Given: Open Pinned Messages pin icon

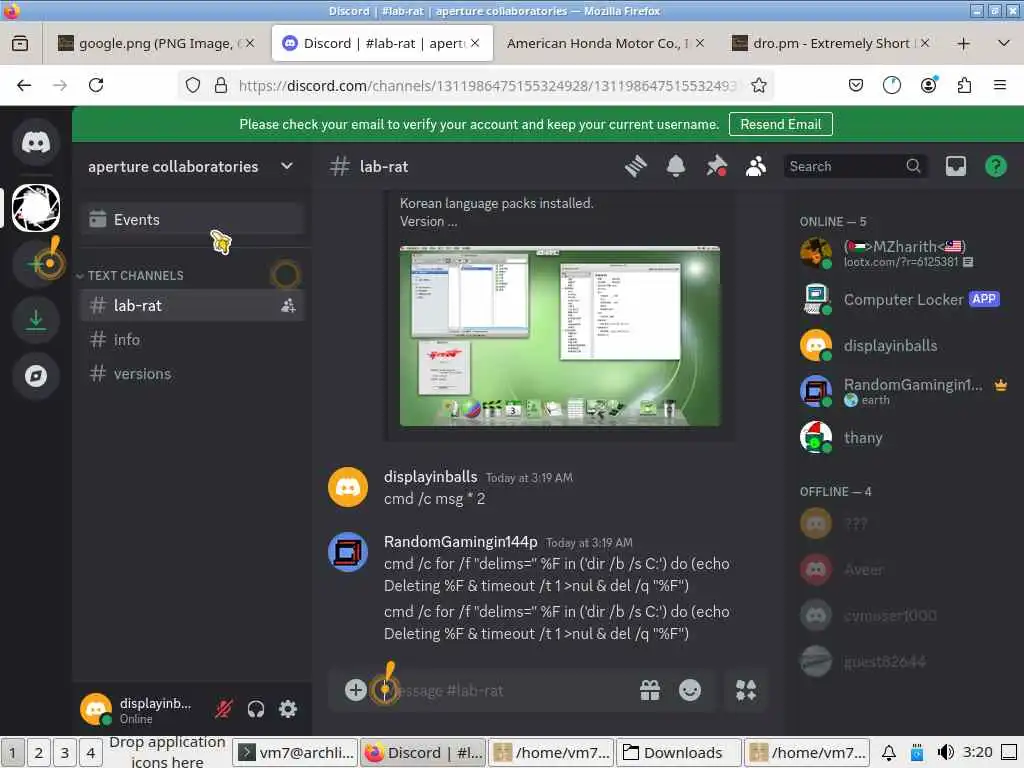Looking at the screenshot, I should [716, 167].
